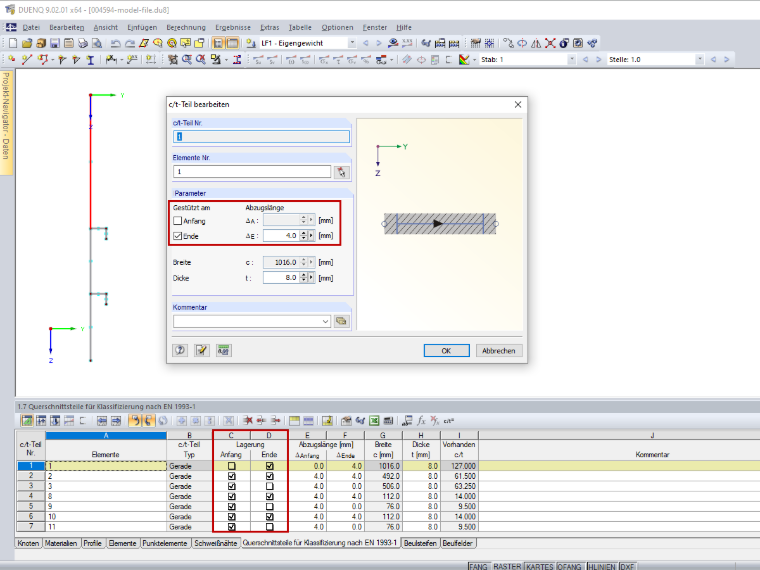Image resolution: width=760 pixels, height=570 pixels.
Task: Click the Excel export icon in table toolbar
Action: (x=374, y=420)
